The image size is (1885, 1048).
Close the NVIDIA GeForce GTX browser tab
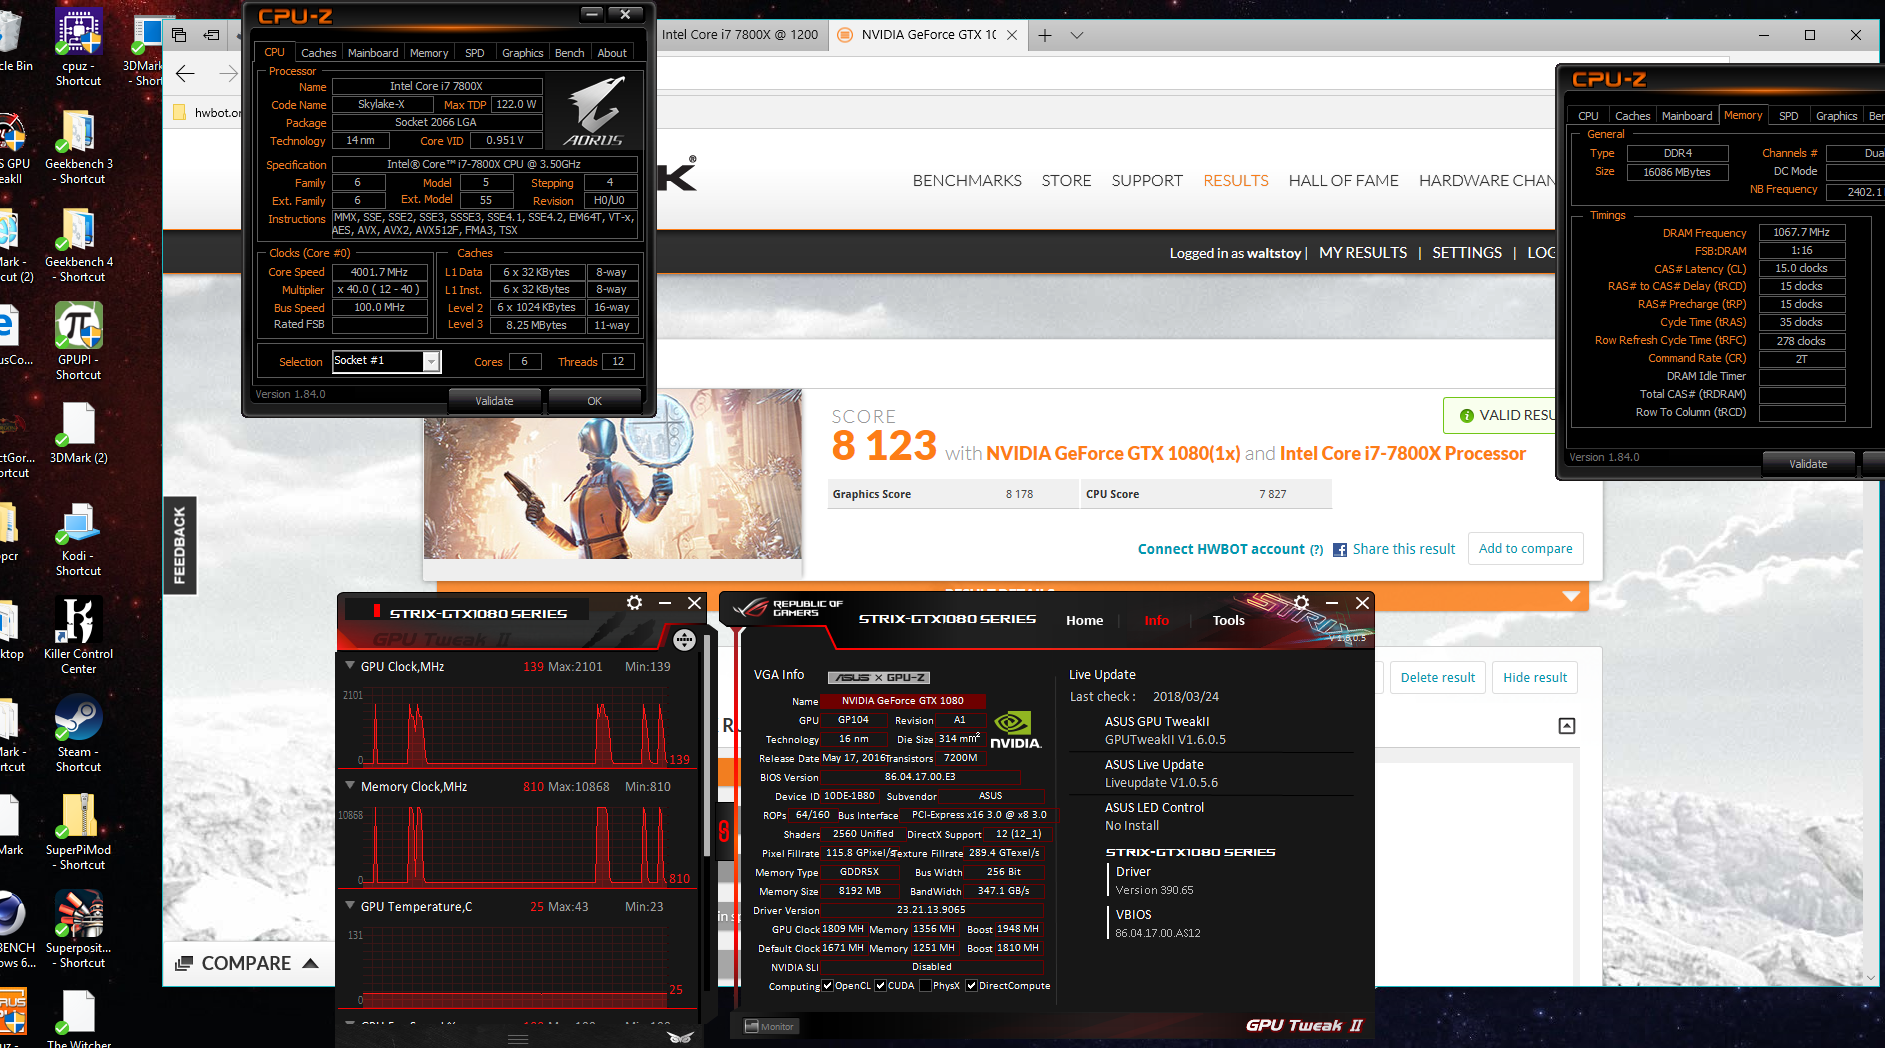point(1012,35)
